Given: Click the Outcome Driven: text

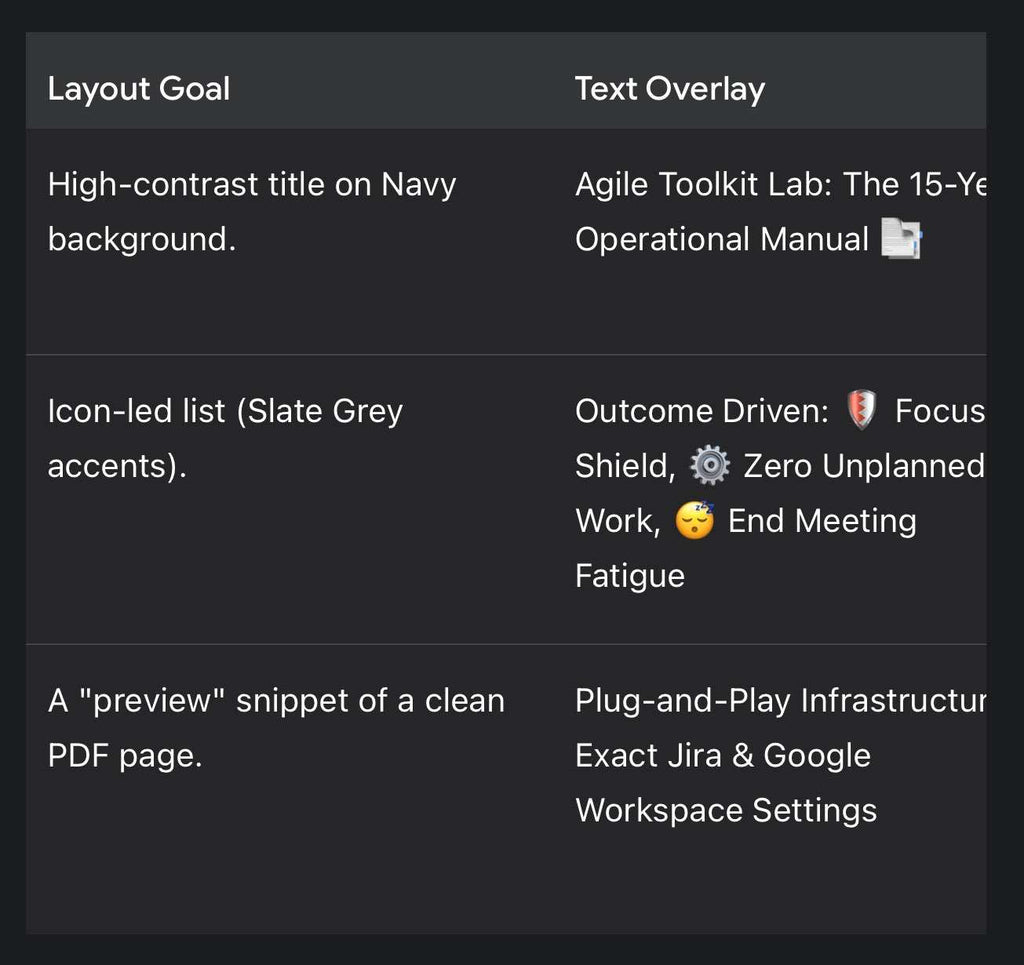Looking at the screenshot, I should click(702, 411).
